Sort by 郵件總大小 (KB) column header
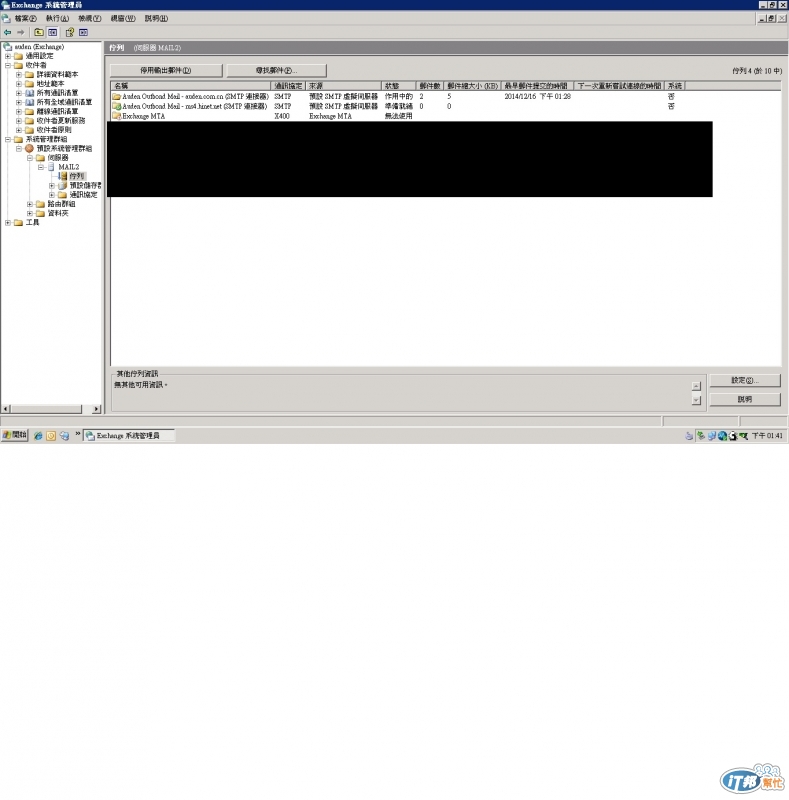Image resolution: width=789 pixels, height=800 pixels. click(473, 86)
